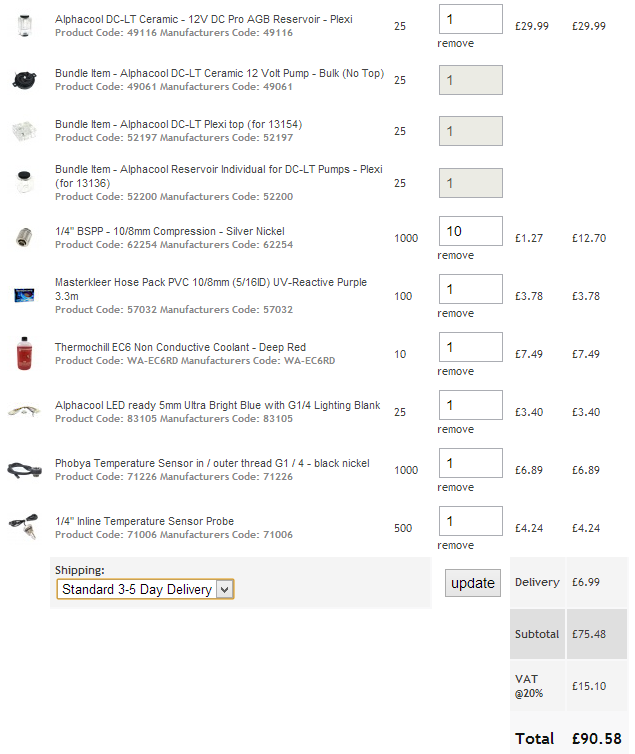Remove the BSPP Compression fitting from basket
635x754 pixels.
[455, 255]
